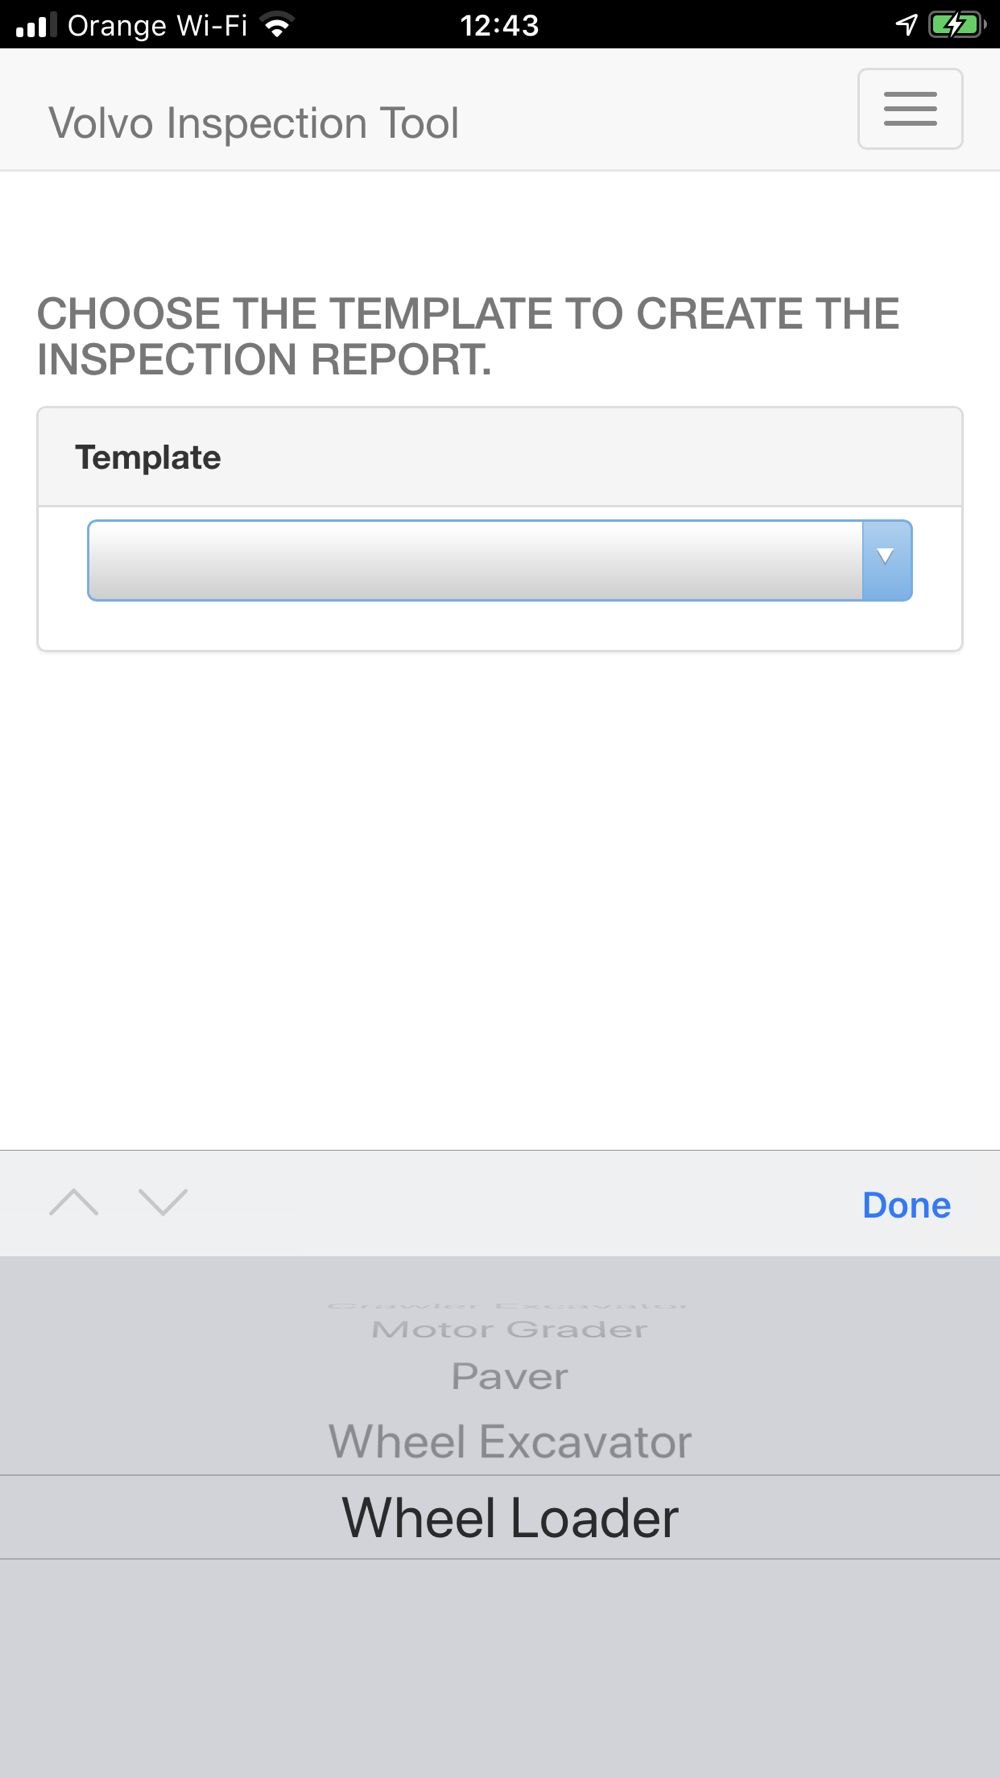Tap the faded Crawler Excavator picker option

[508, 1304]
